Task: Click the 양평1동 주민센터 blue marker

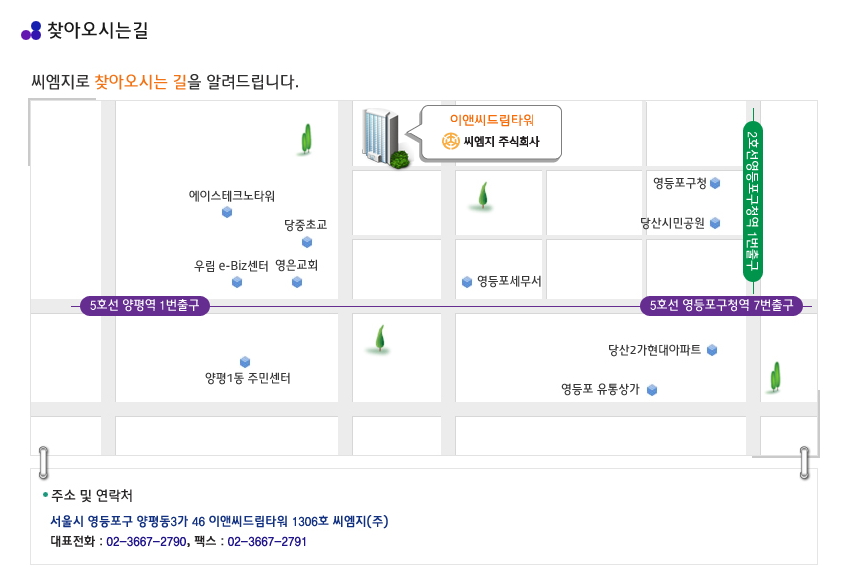Action: click(245, 362)
